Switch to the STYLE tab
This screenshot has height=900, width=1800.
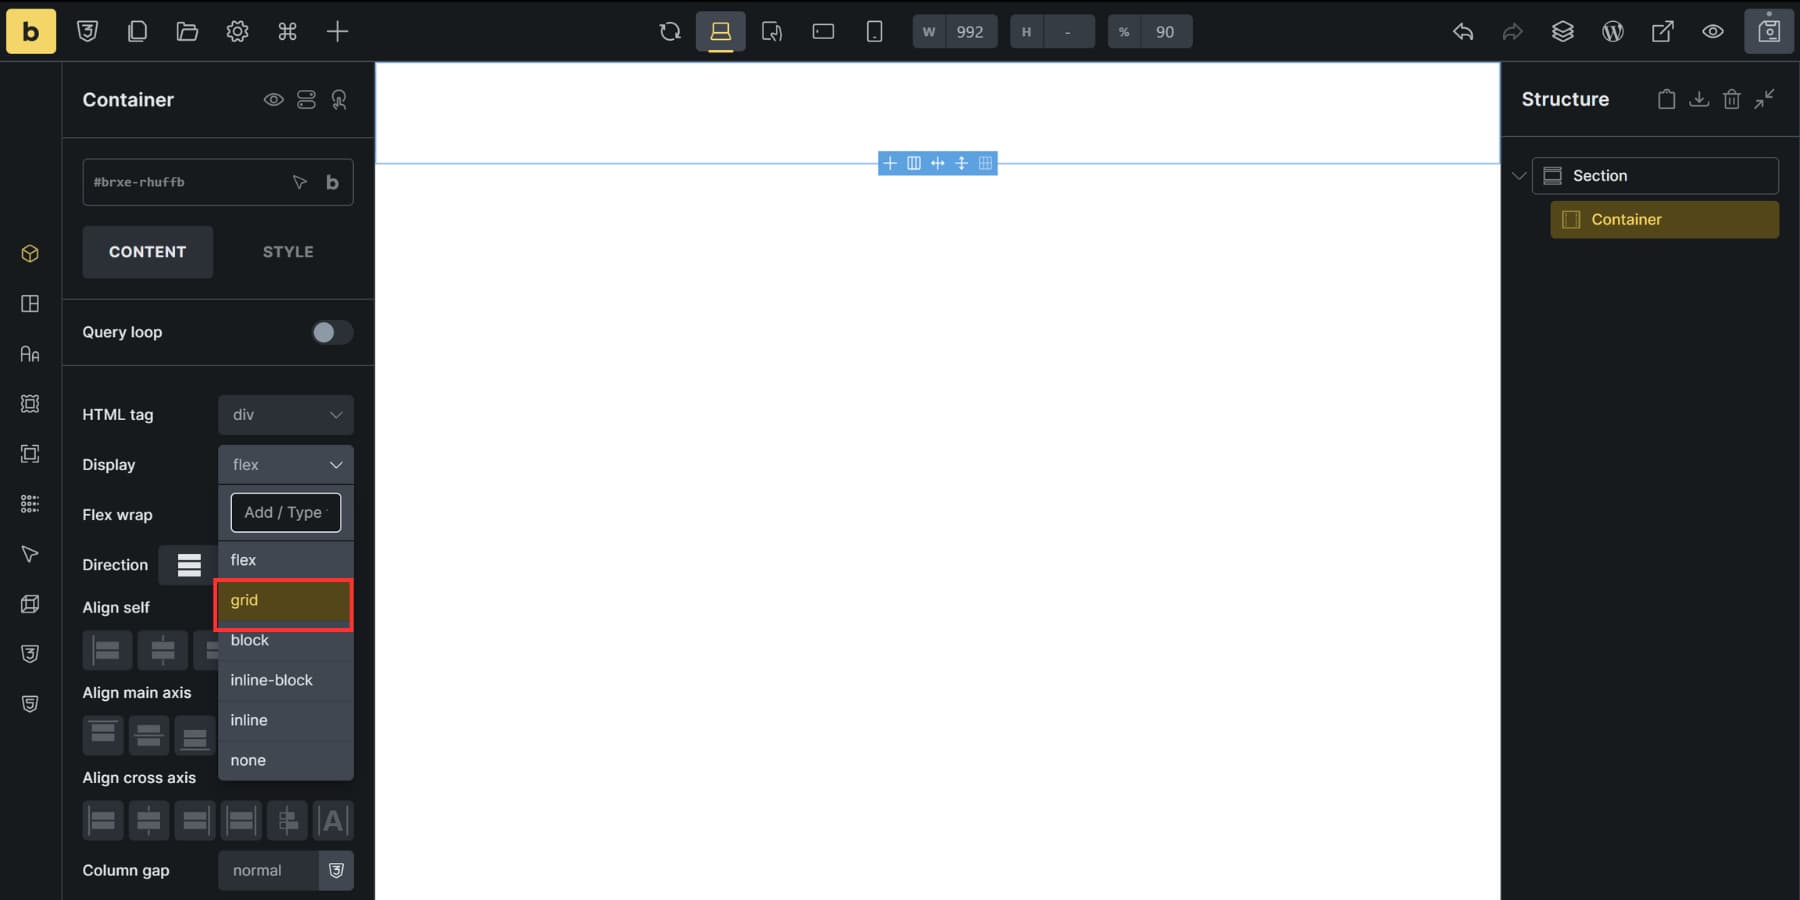coord(287,252)
